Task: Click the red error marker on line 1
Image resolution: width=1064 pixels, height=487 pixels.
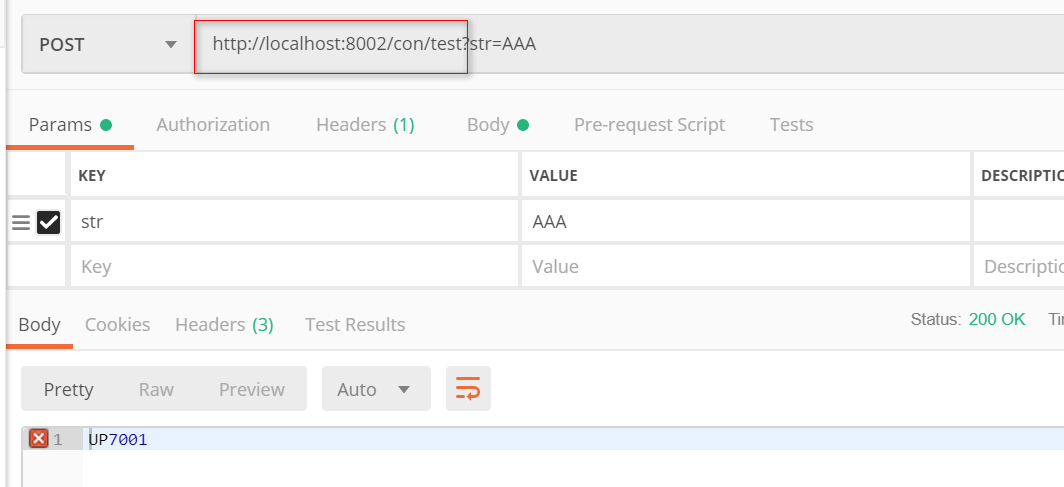Action: (x=39, y=440)
